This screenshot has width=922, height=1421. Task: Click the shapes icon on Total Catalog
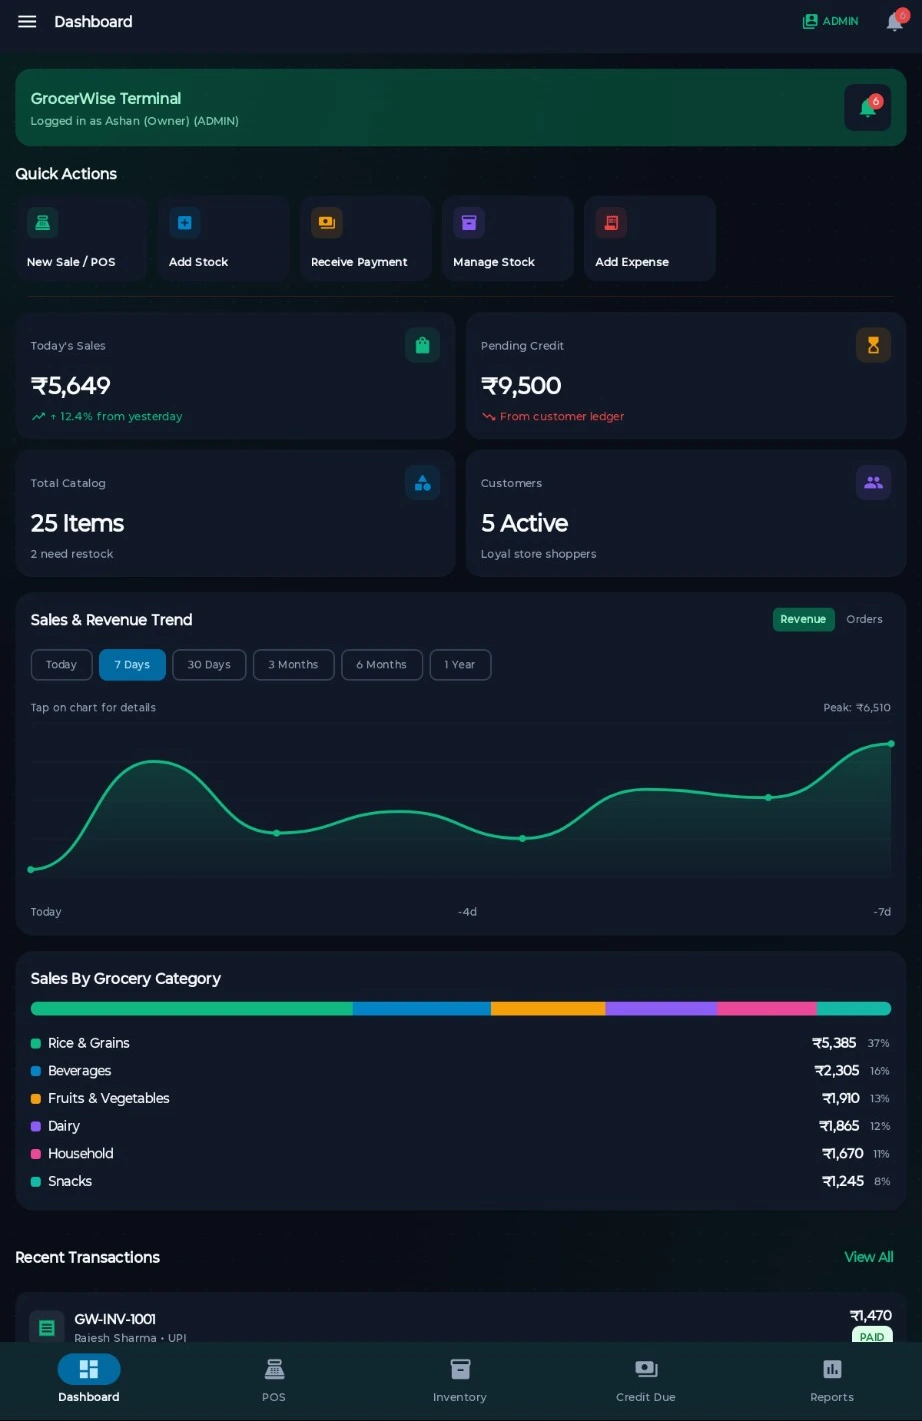point(422,483)
